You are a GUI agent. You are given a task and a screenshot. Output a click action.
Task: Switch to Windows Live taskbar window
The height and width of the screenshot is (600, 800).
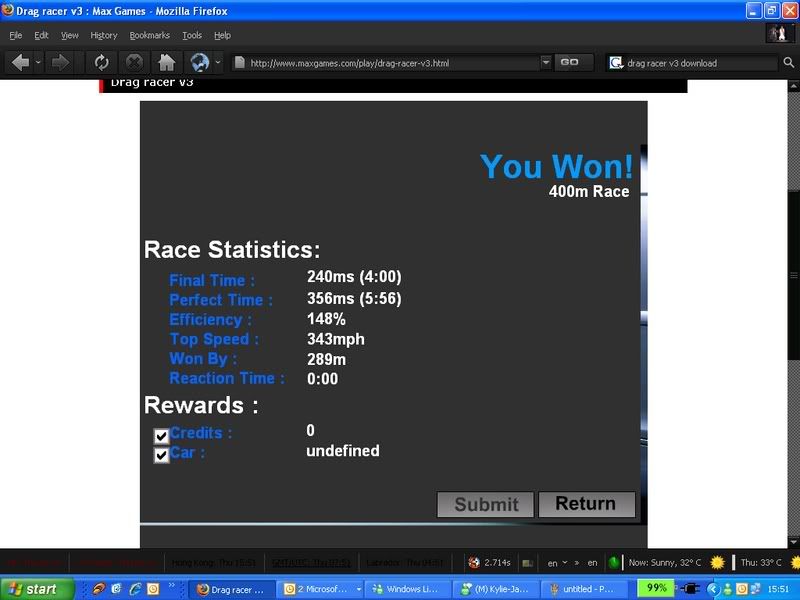pos(408,589)
